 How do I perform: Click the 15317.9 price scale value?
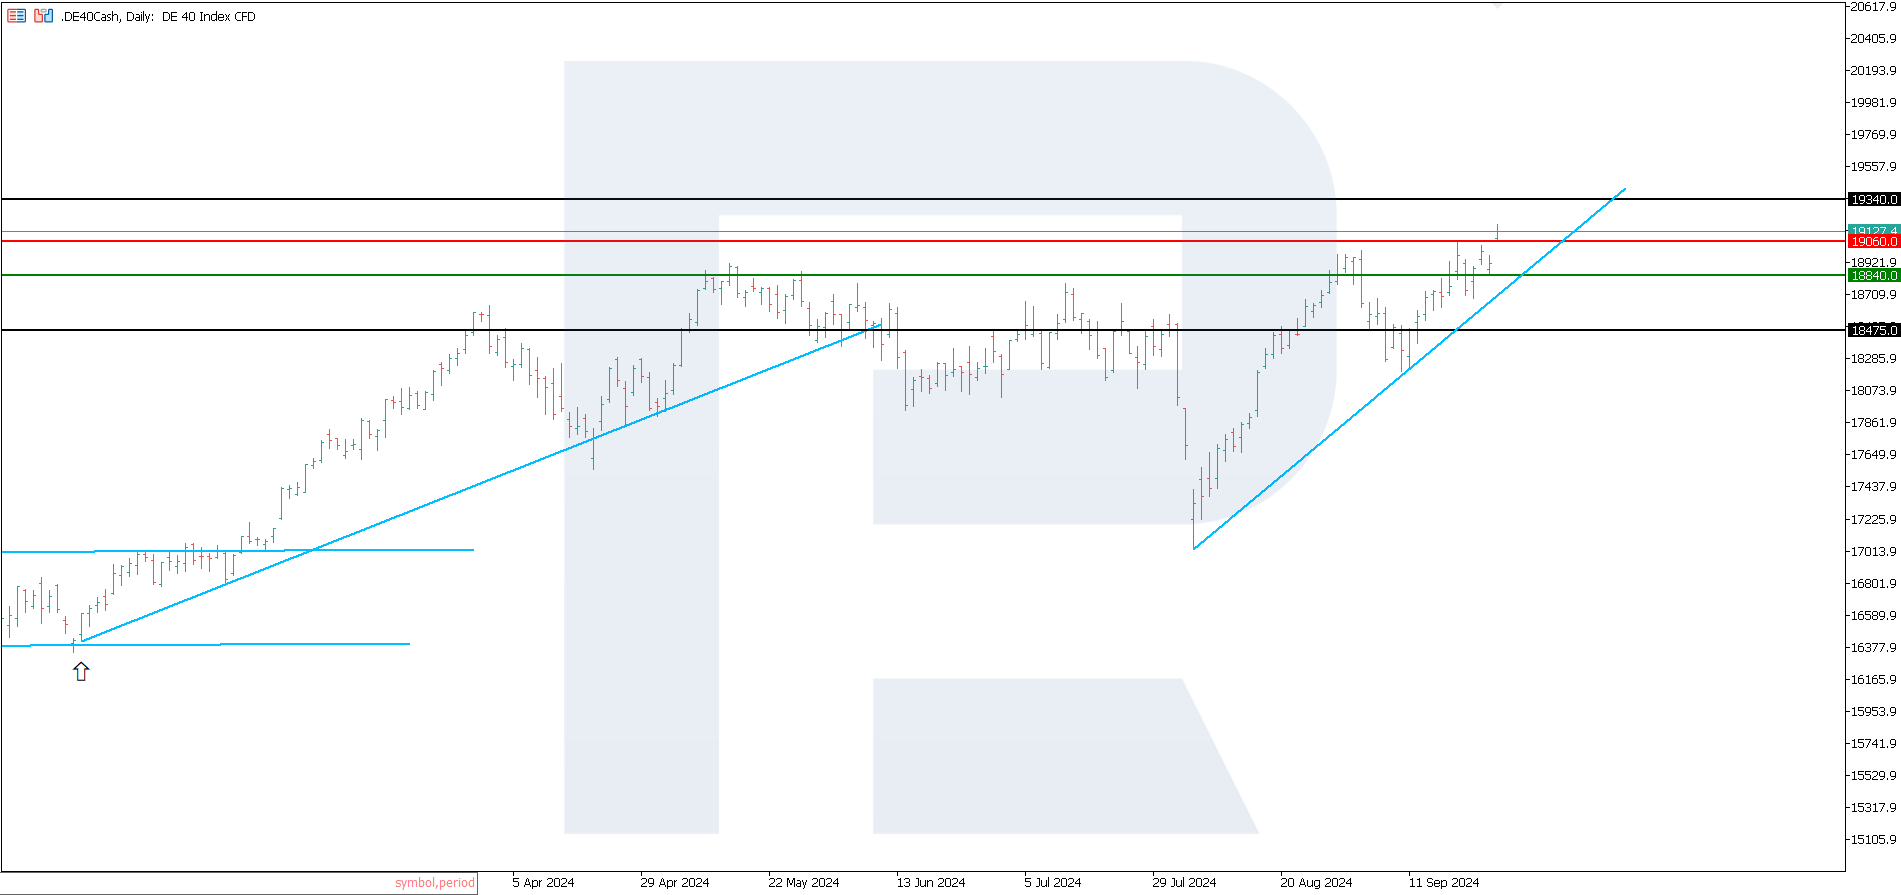coord(1873,808)
